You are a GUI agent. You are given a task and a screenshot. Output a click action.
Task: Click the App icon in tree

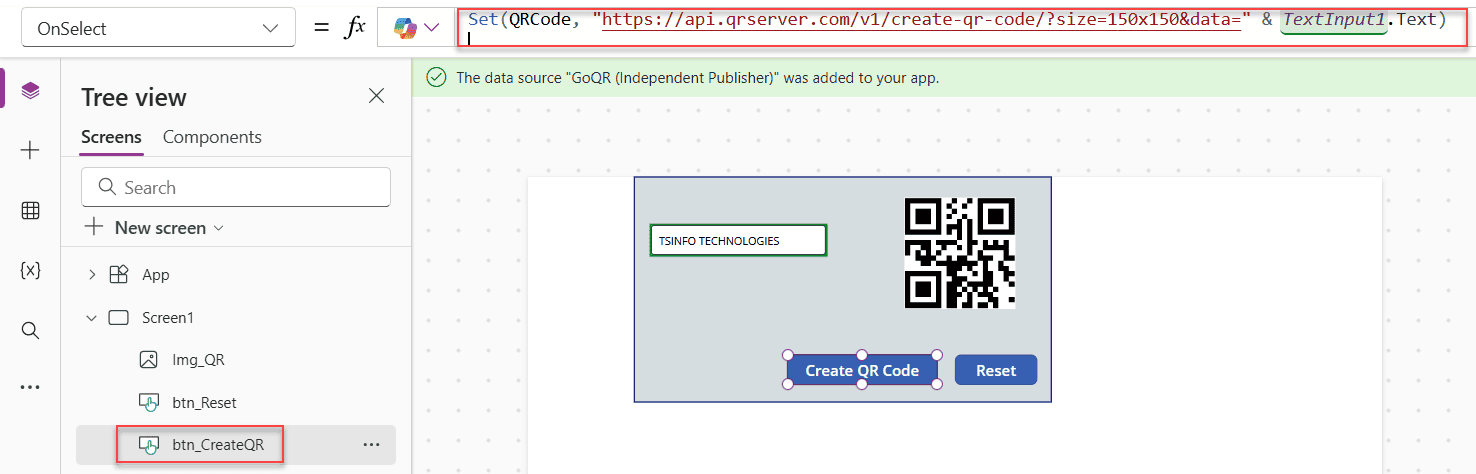(119, 274)
